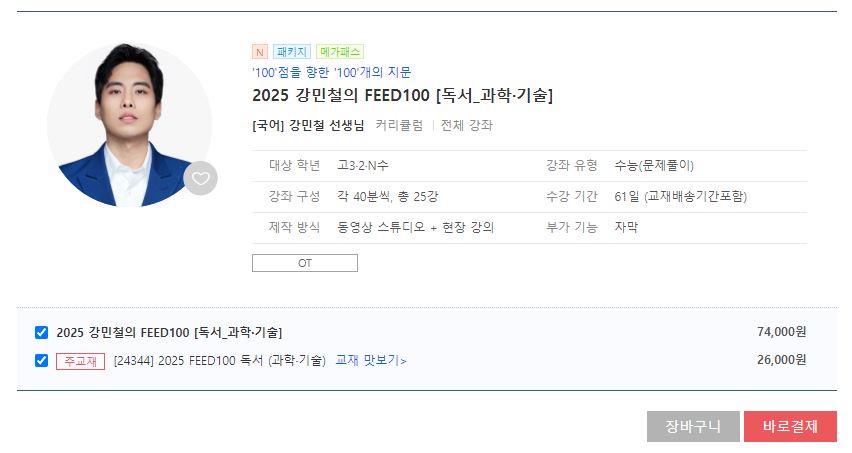Open the 2025 강민철의 FEED100 course title

[x=402, y=95]
